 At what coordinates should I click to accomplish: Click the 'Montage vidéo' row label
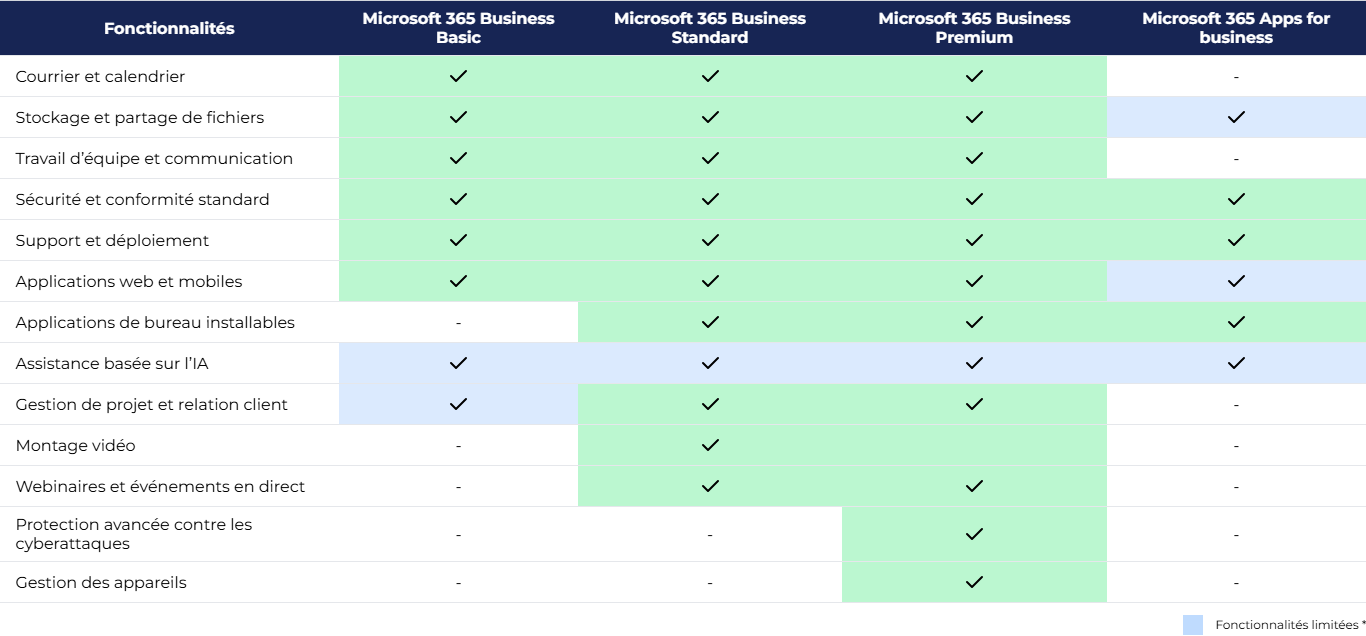75,445
